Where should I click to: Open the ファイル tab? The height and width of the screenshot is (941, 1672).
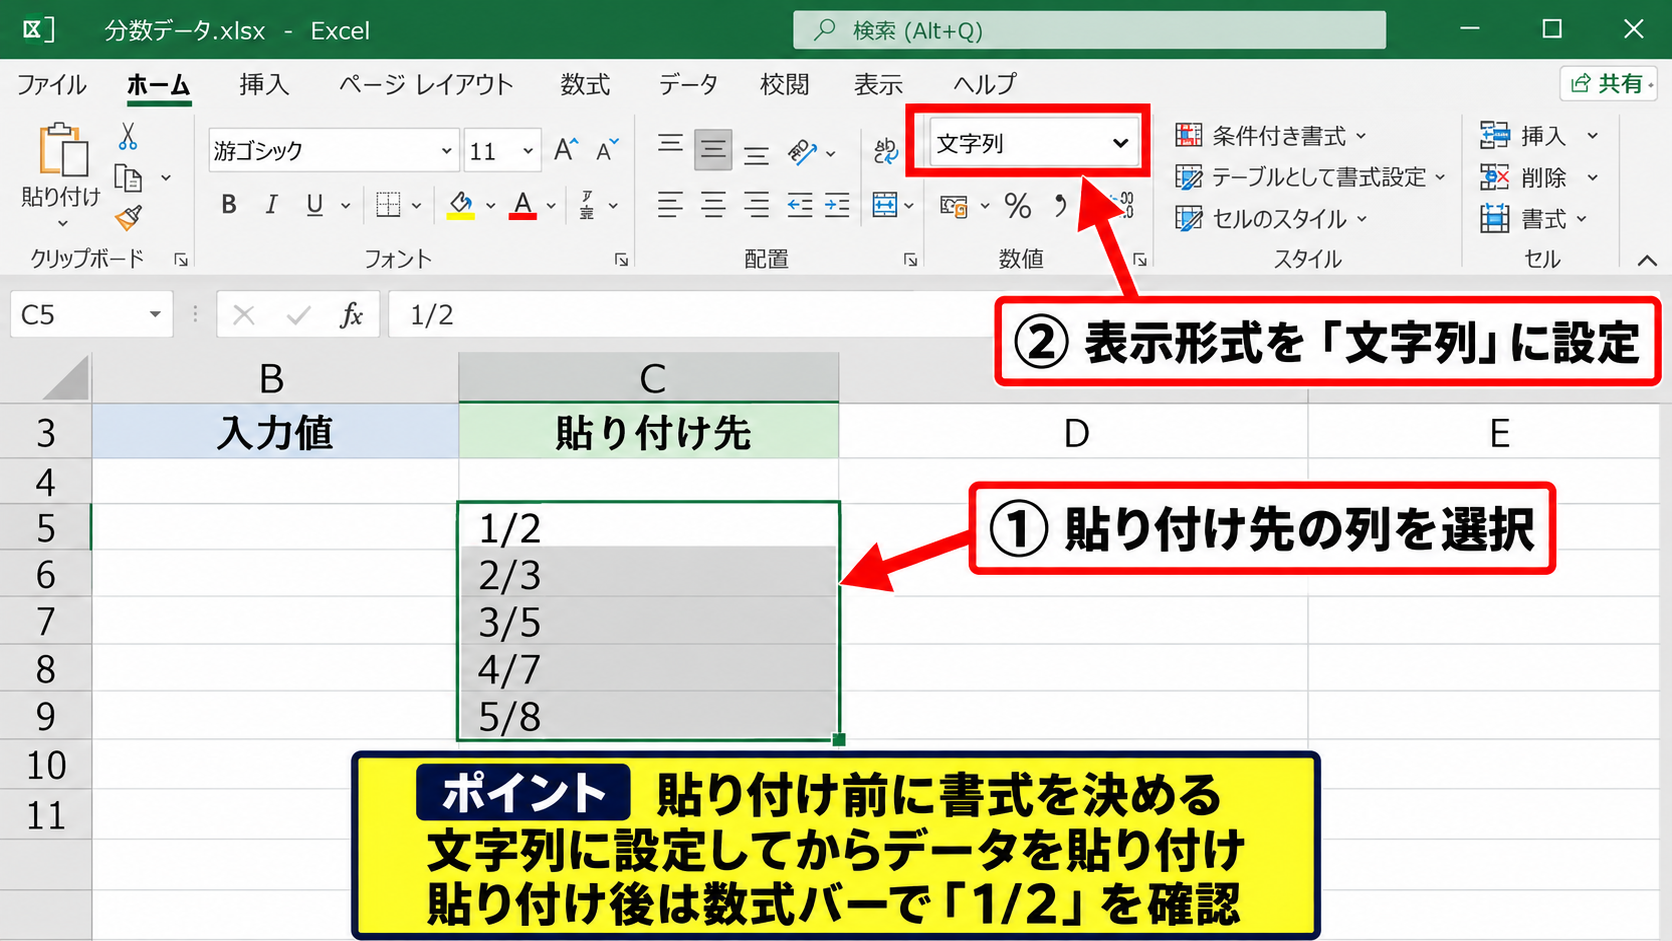tap(52, 84)
